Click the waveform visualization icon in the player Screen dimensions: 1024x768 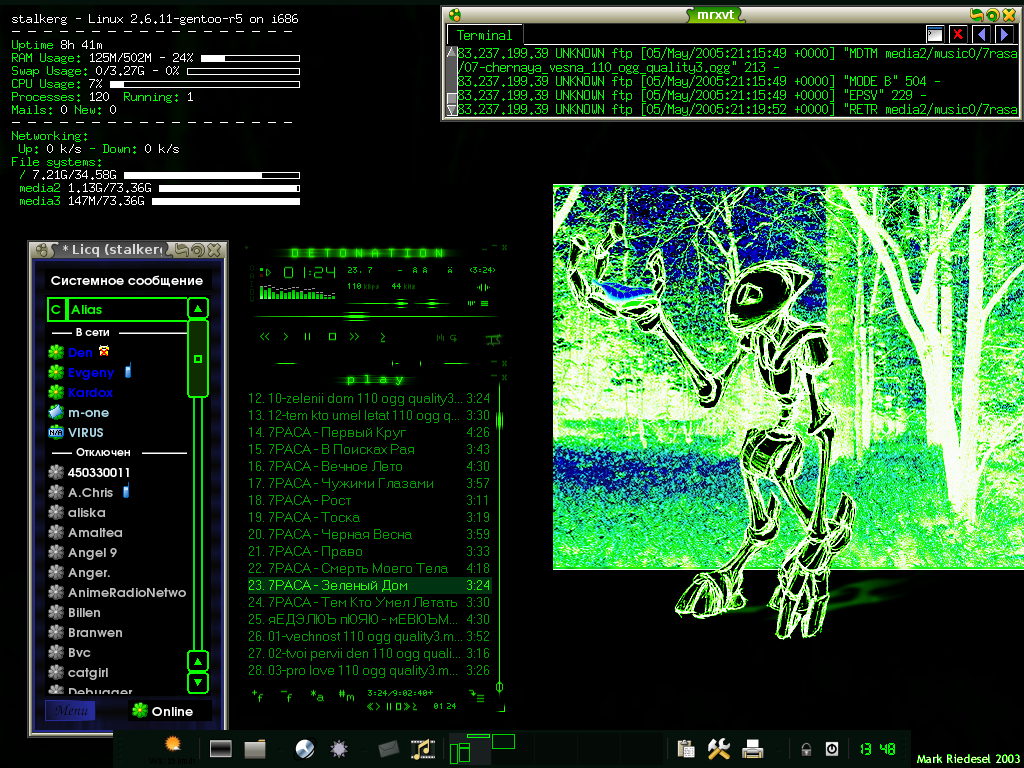coord(483,287)
